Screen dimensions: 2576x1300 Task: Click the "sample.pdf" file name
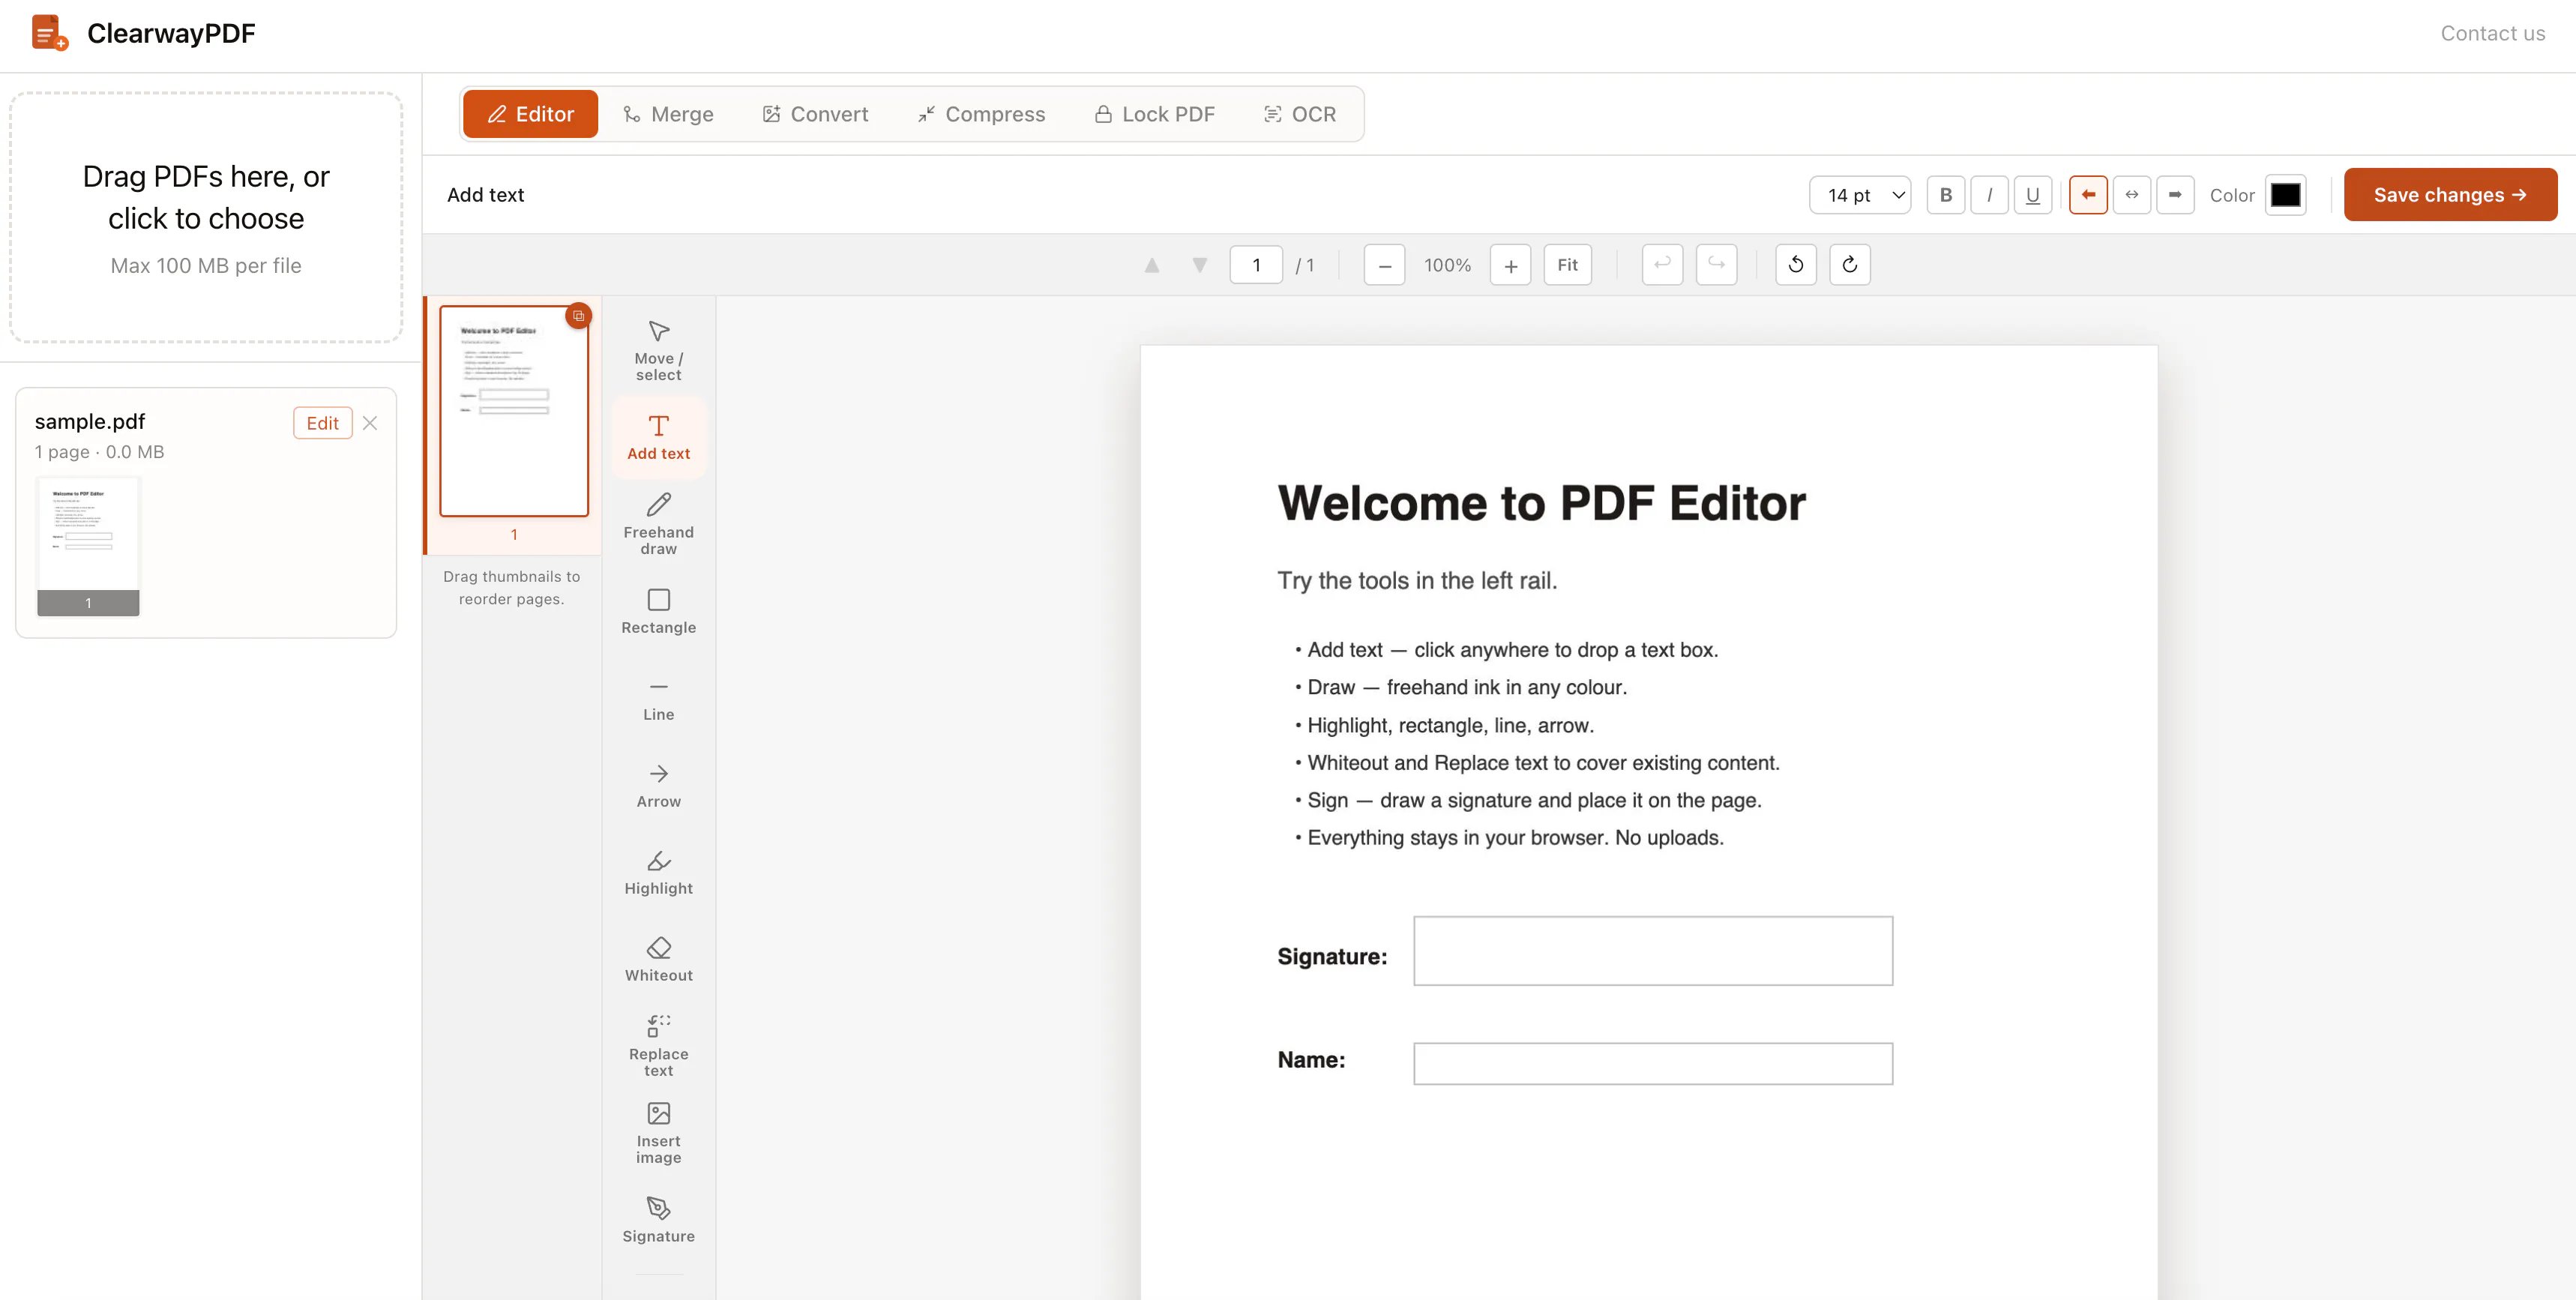tap(90, 422)
